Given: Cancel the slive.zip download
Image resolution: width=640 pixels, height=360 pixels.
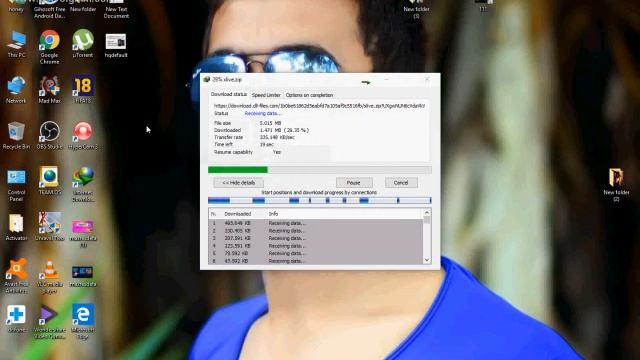Looking at the screenshot, I should coord(401,183).
